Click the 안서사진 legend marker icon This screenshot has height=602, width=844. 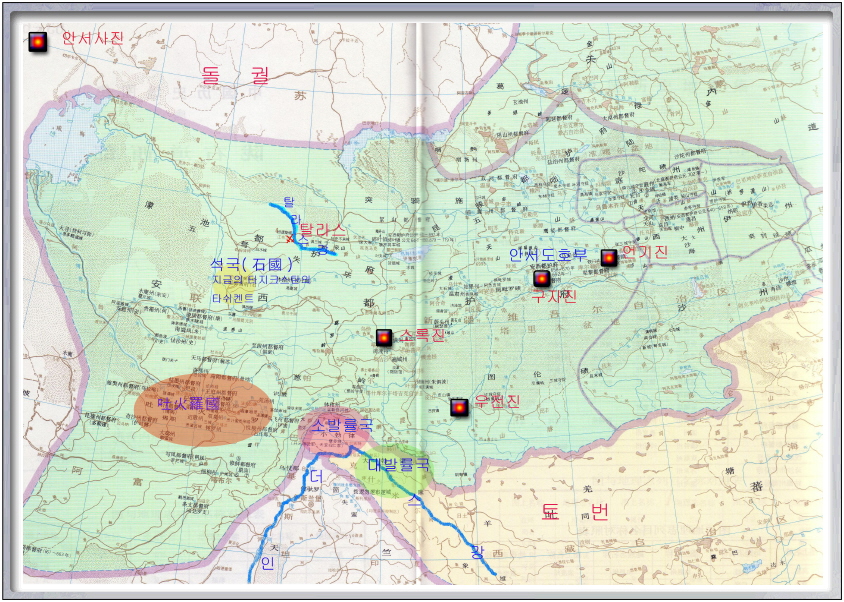point(37,42)
